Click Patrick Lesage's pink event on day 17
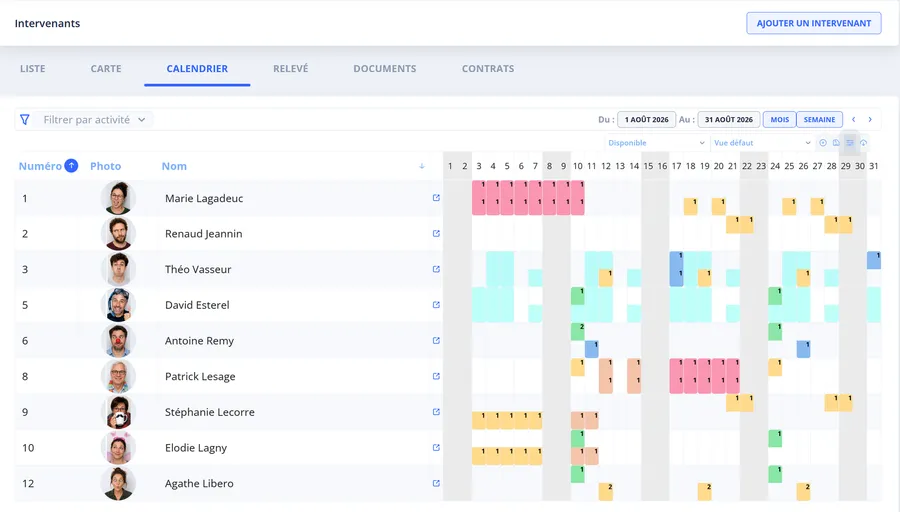This screenshot has height=512, width=900. 676,377
